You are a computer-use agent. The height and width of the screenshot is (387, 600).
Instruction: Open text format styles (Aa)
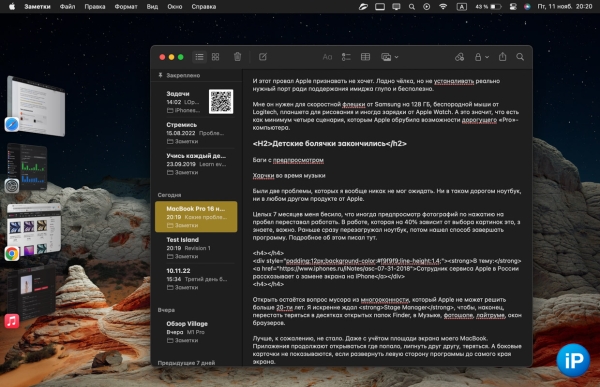point(327,57)
